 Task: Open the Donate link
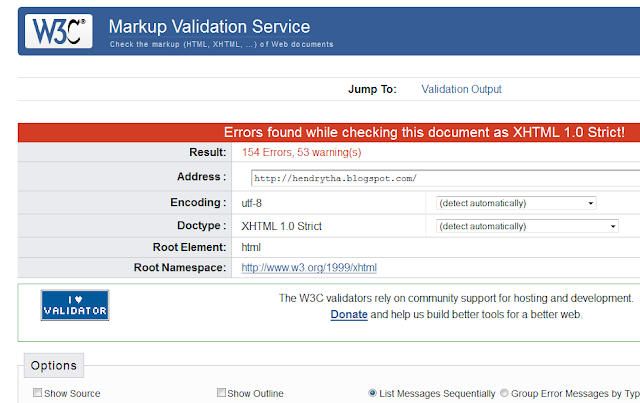pos(349,314)
